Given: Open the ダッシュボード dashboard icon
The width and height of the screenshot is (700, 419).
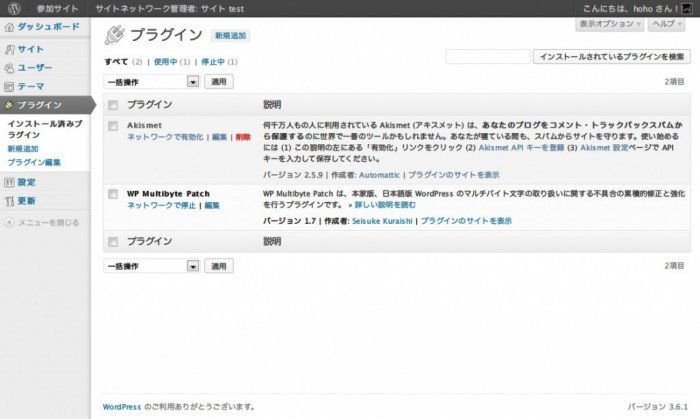Looking at the screenshot, I should click(9, 29).
